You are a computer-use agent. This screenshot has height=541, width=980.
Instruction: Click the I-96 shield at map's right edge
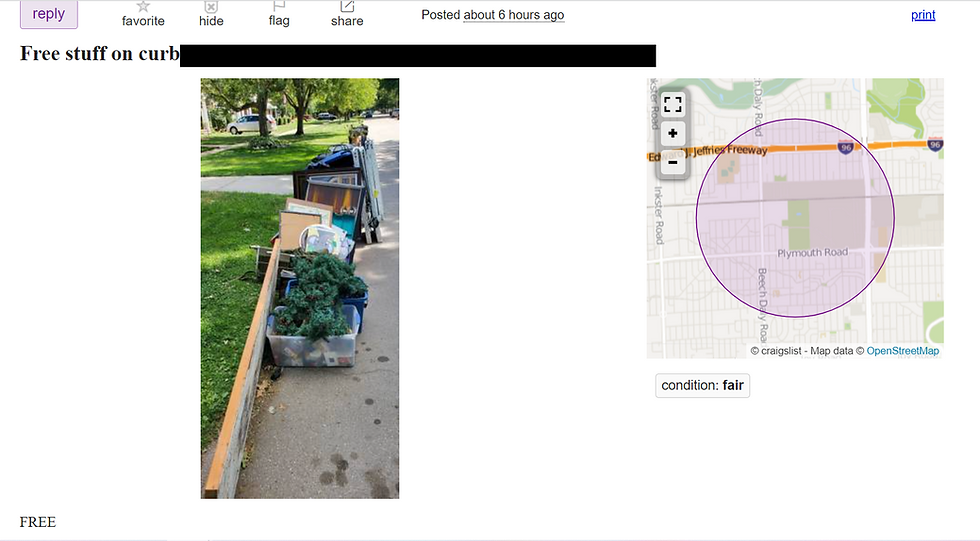(935, 145)
